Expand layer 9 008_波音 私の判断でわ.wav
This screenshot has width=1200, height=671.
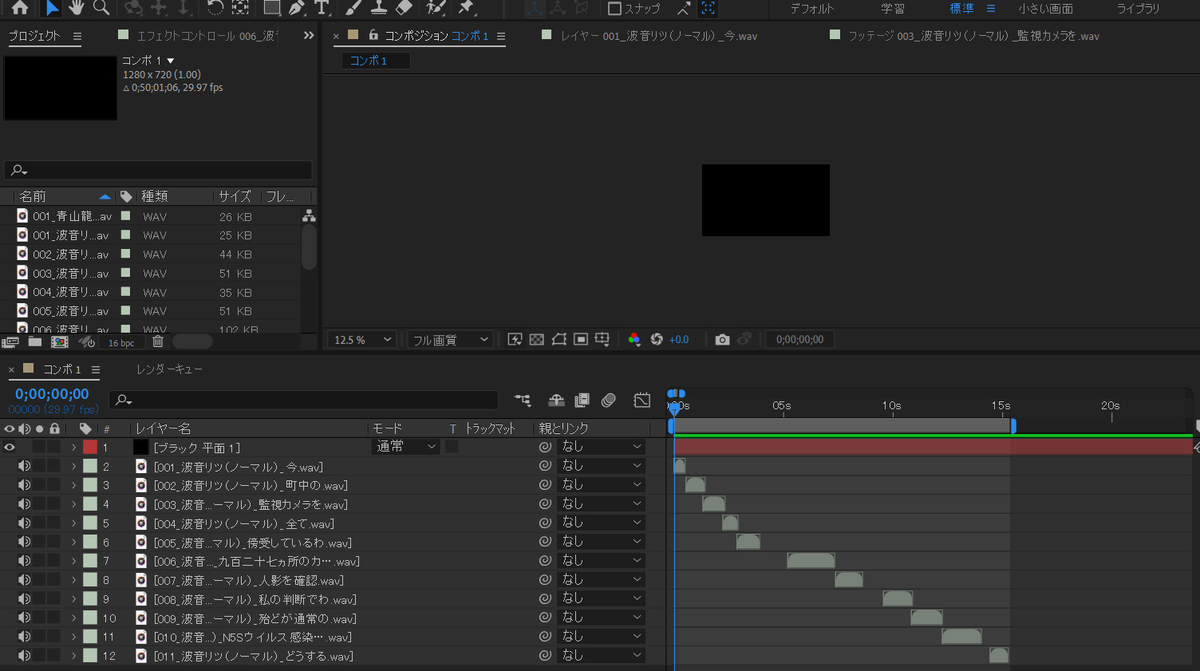pos(73,599)
